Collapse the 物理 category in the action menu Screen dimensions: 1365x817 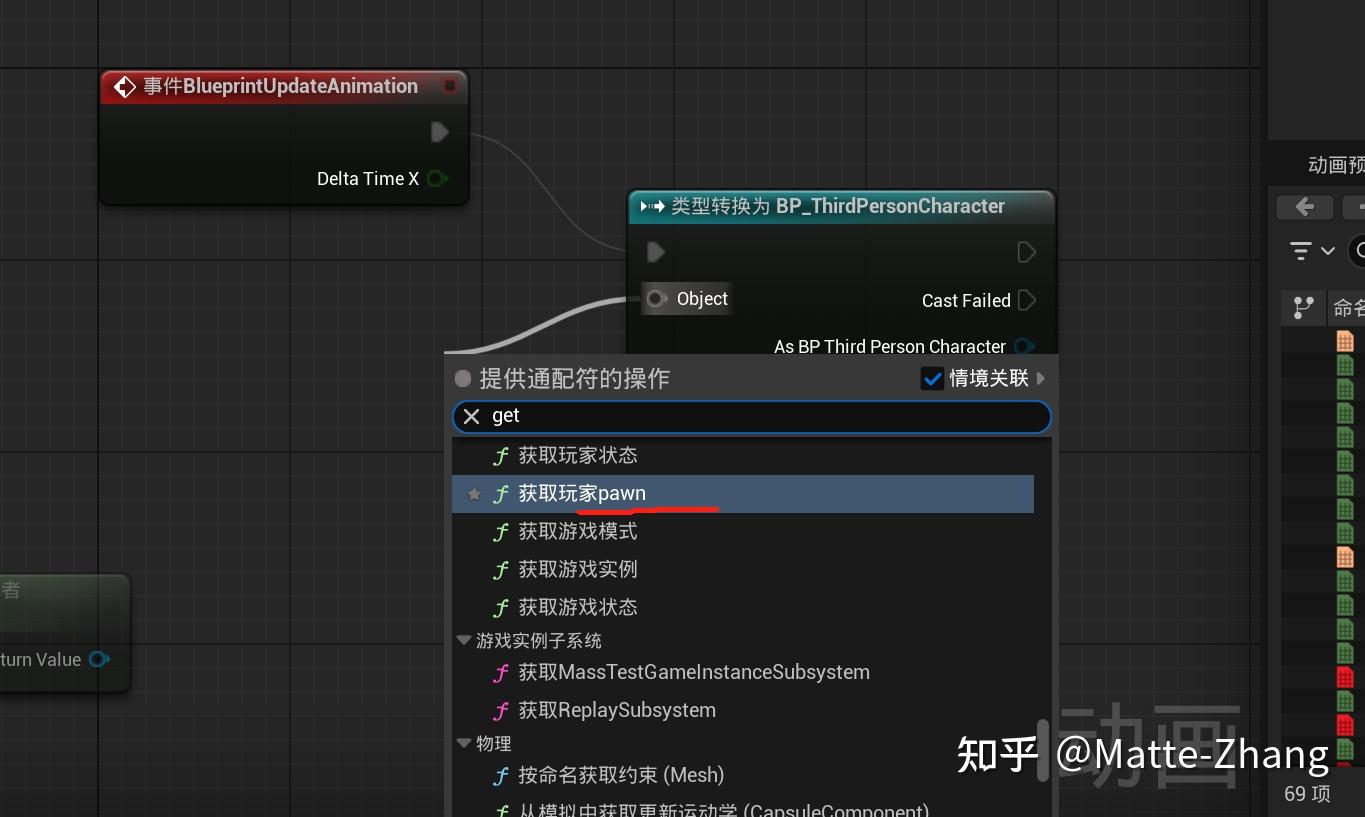[463, 743]
